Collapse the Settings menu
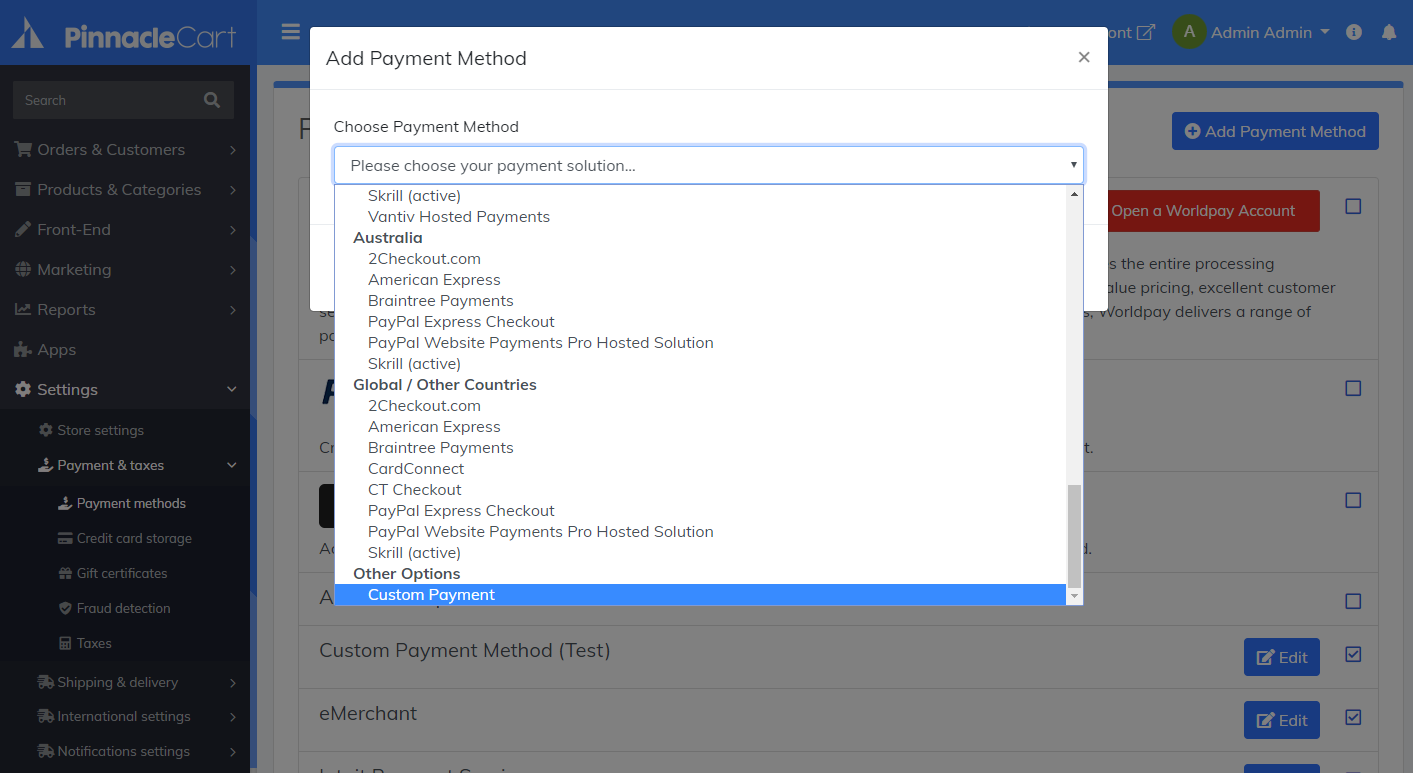The width and height of the screenshot is (1413, 773). (x=125, y=389)
